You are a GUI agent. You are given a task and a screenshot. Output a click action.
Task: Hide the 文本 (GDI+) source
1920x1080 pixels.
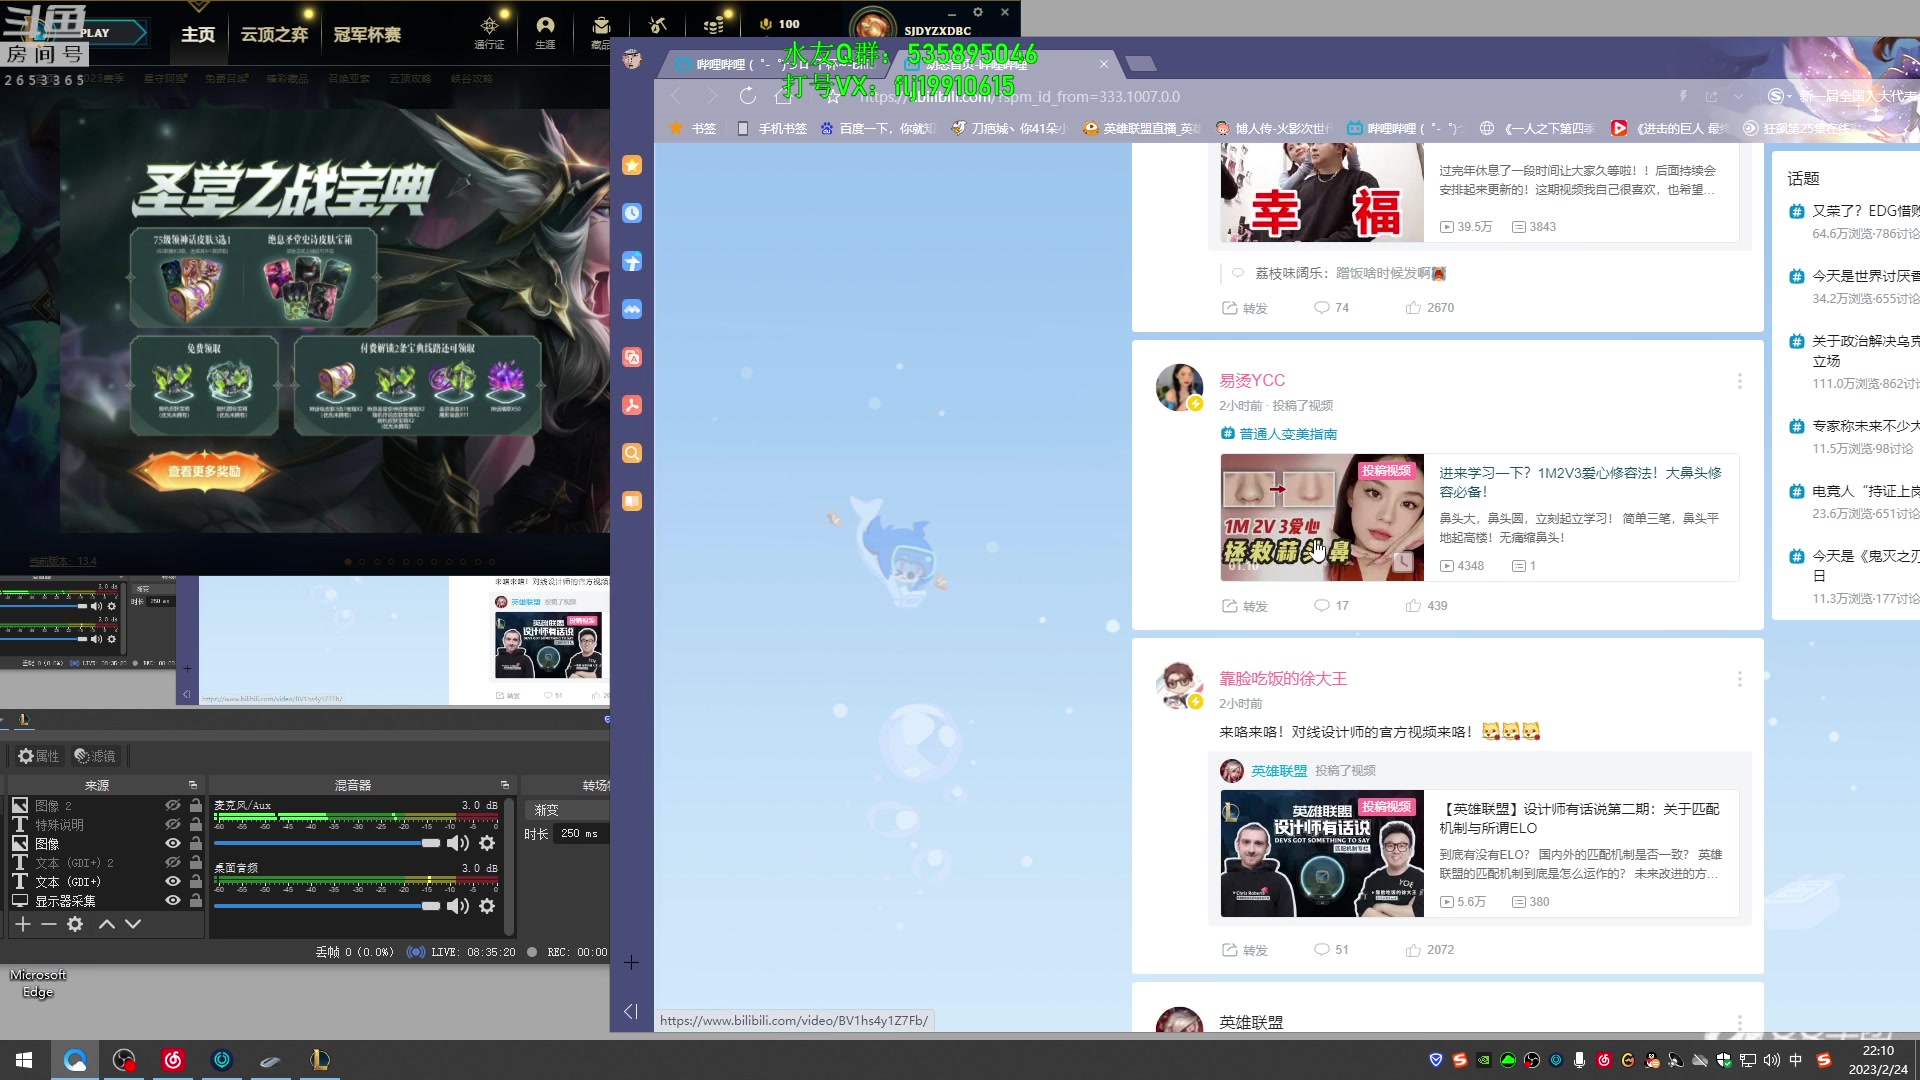[172, 881]
